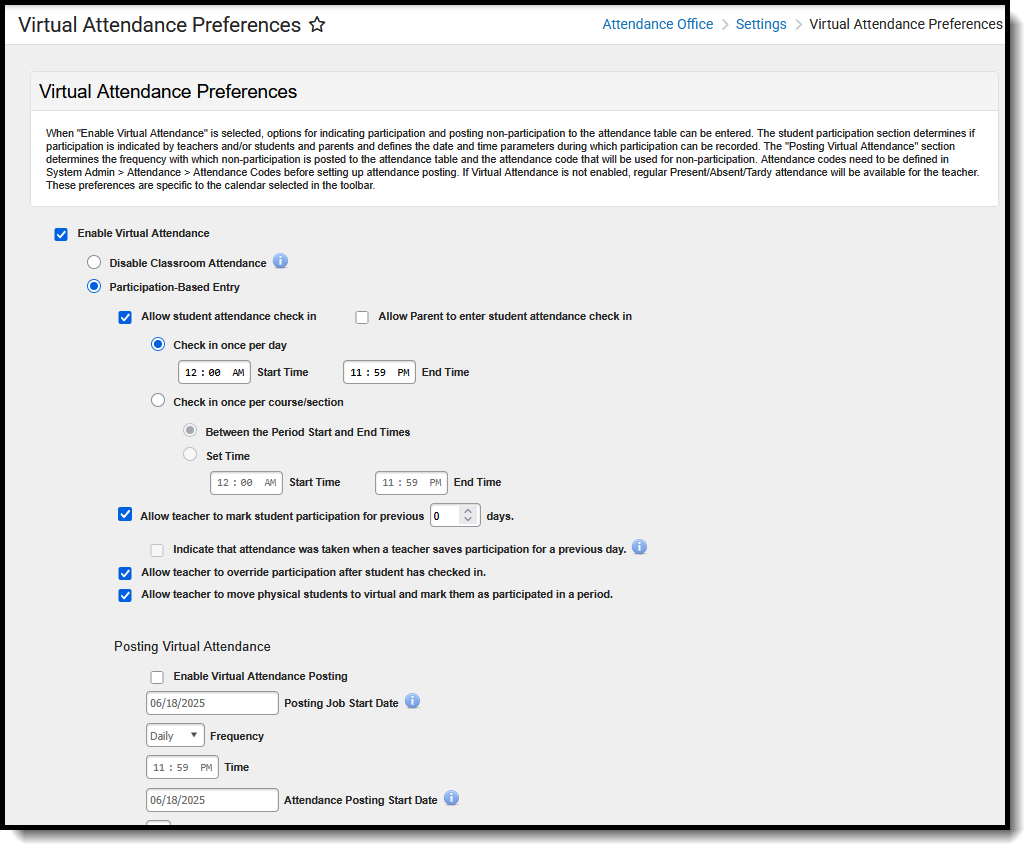
Task: Check Allow Parent to enter student check in
Action: click(x=362, y=318)
